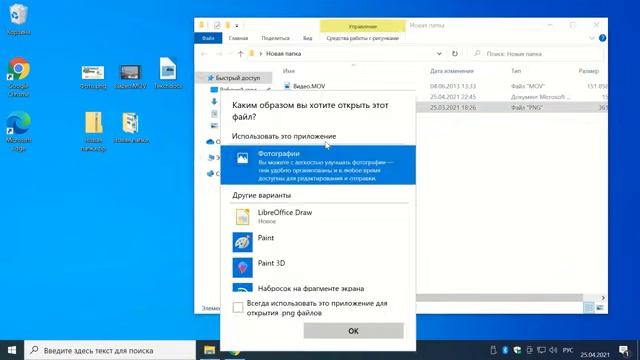Sort by Размер column header

pos(589,71)
